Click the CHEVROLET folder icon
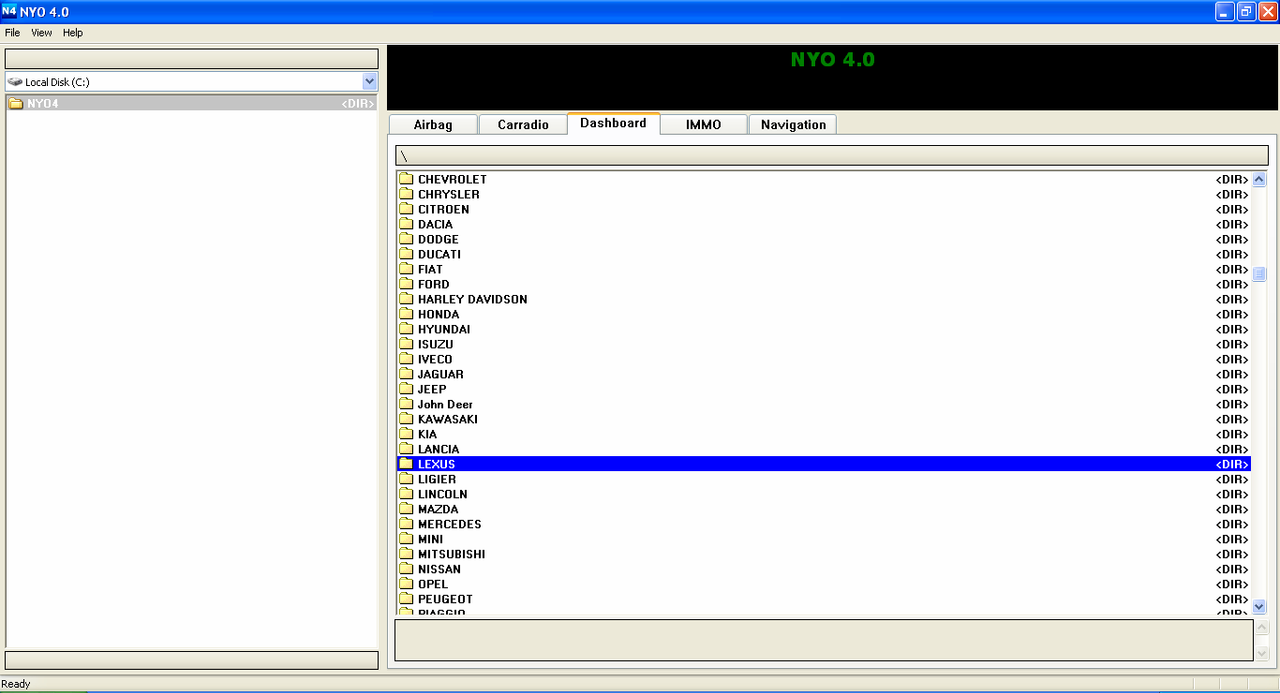The image size is (1280, 693). pos(406,179)
